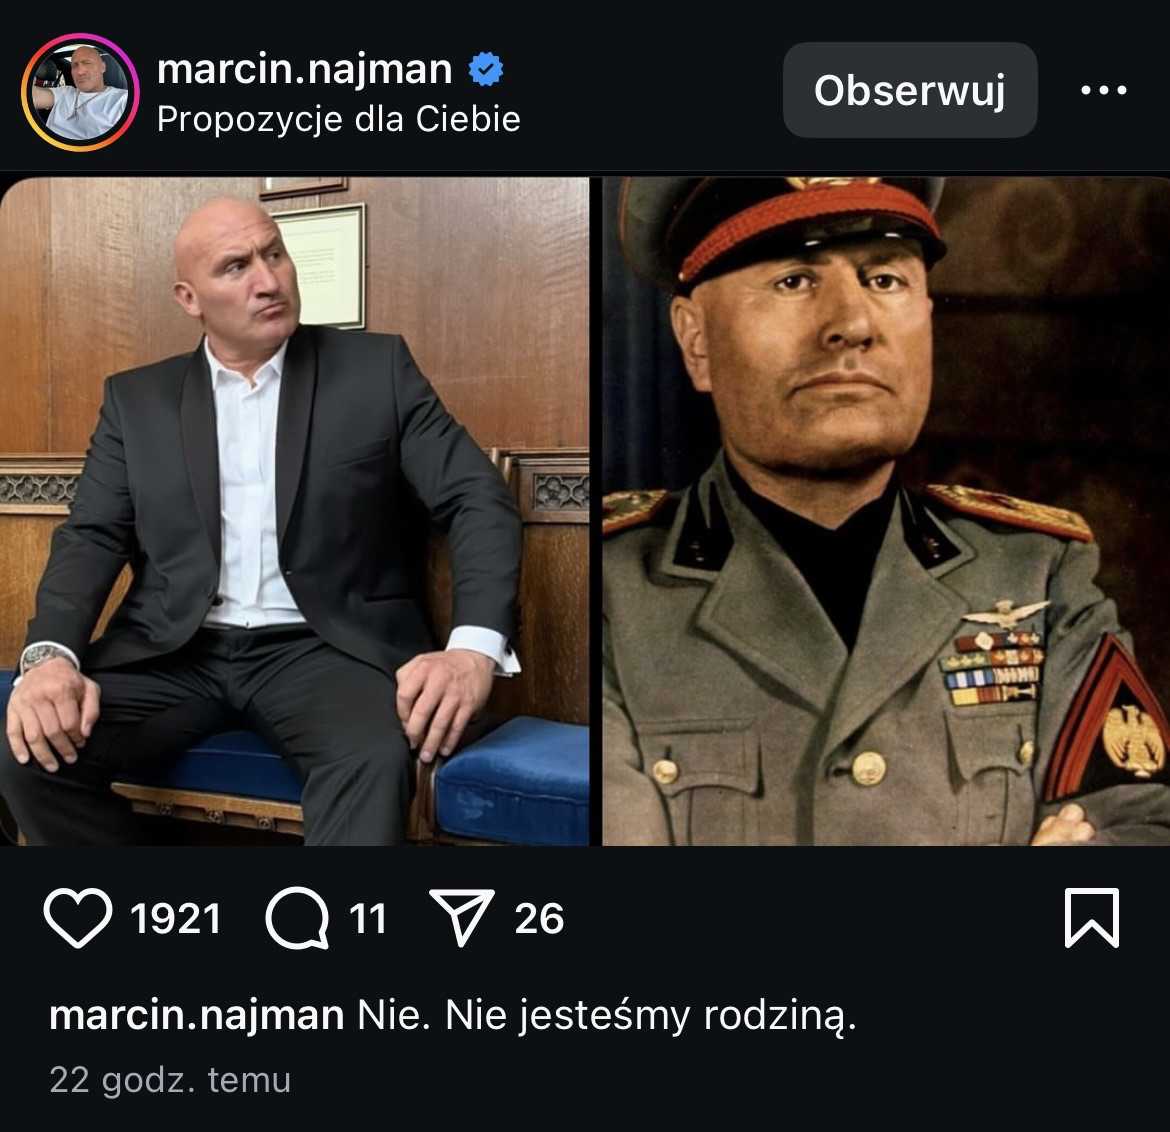The image size is (1170, 1132).
Task: Tap the left photo of man in suit
Action: (x=294, y=510)
